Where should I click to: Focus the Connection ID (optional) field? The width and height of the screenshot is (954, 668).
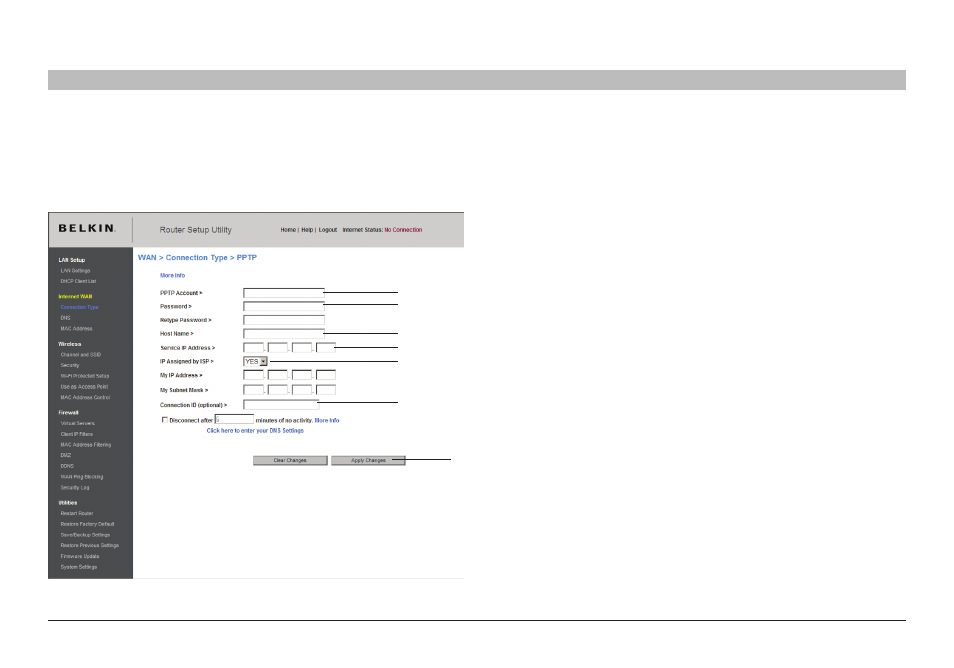[280, 405]
